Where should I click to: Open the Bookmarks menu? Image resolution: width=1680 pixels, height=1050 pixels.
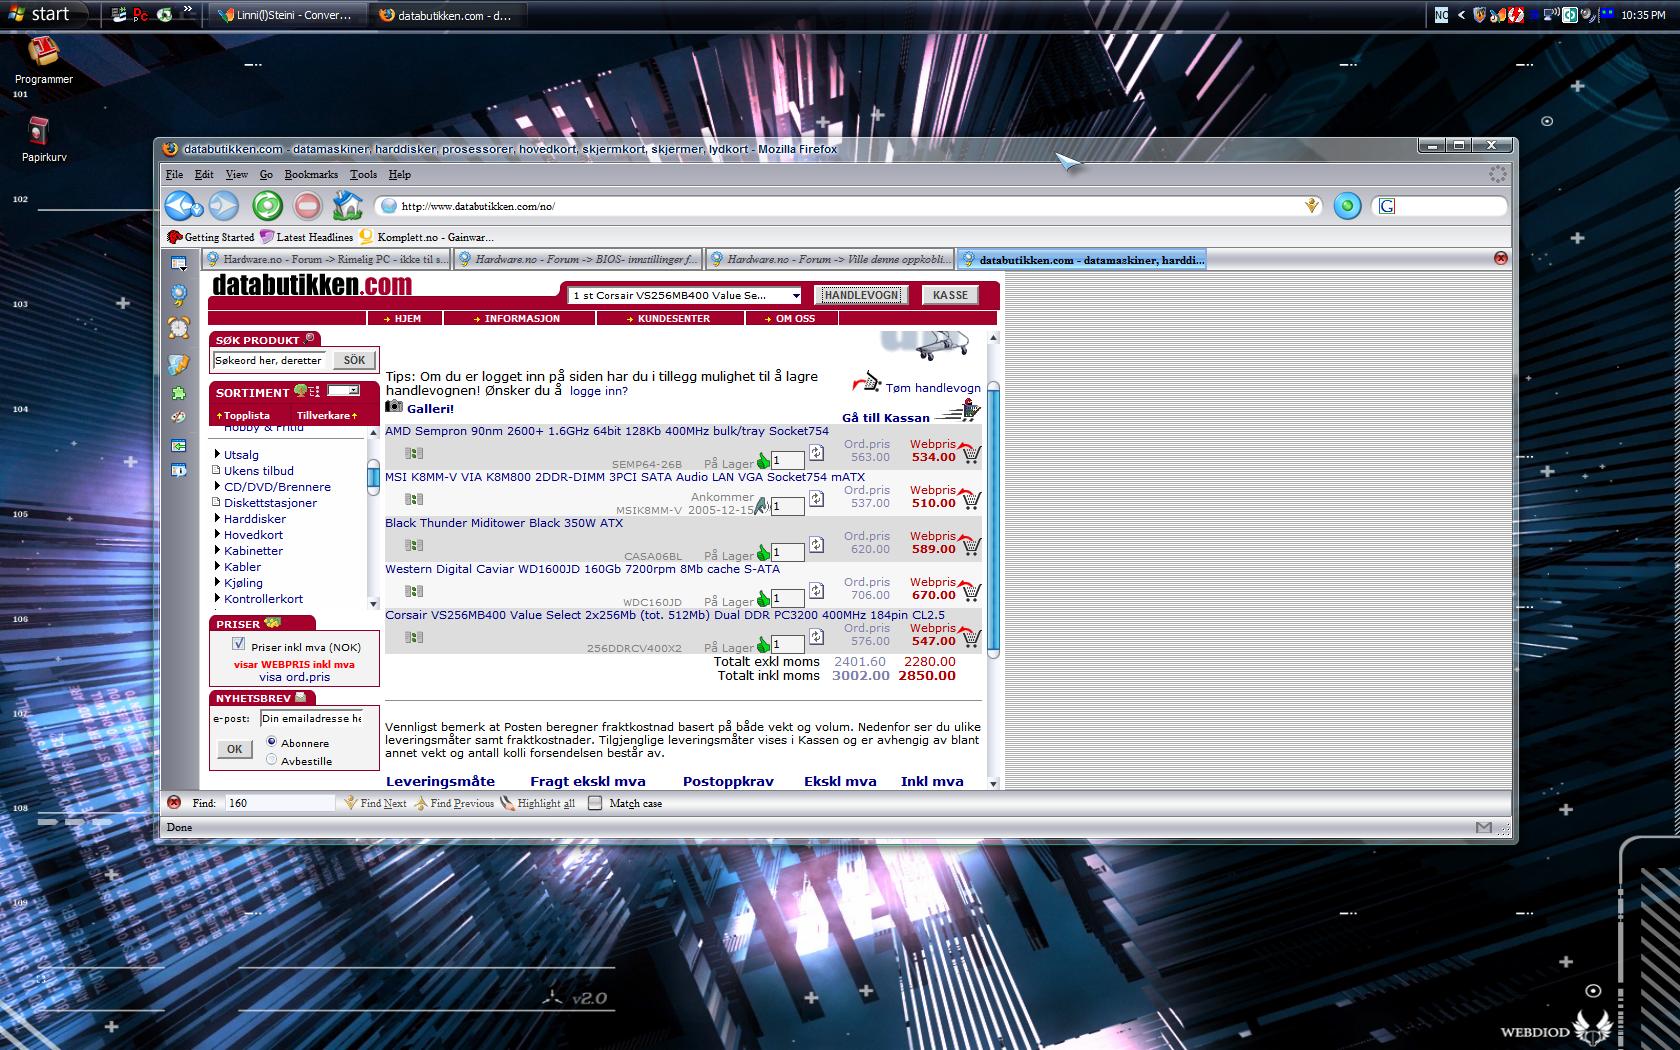[x=311, y=174]
